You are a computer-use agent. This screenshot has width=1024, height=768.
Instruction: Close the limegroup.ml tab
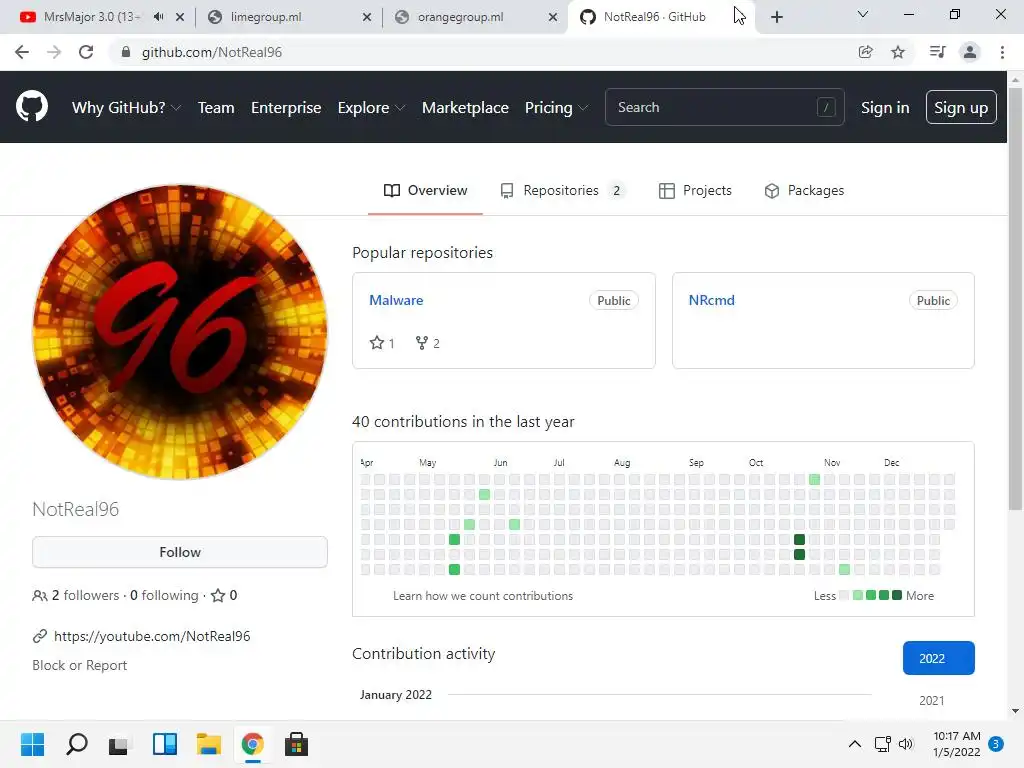click(367, 17)
